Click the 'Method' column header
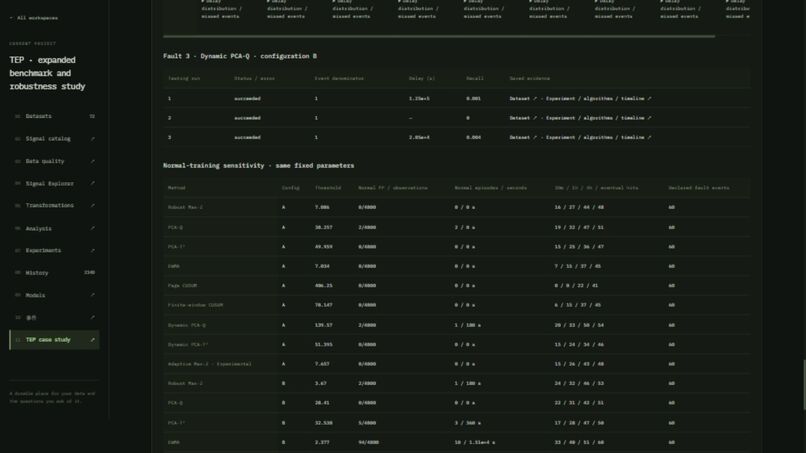The width and height of the screenshot is (806, 453). pyautogui.click(x=176, y=188)
